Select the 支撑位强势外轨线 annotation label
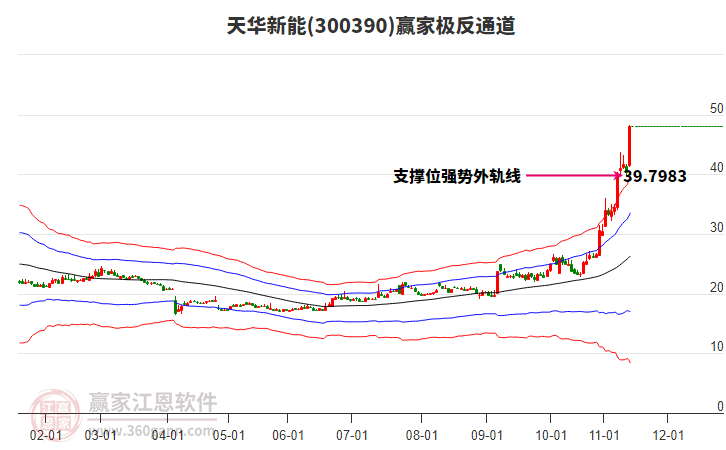The image size is (726, 450). point(457,176)
